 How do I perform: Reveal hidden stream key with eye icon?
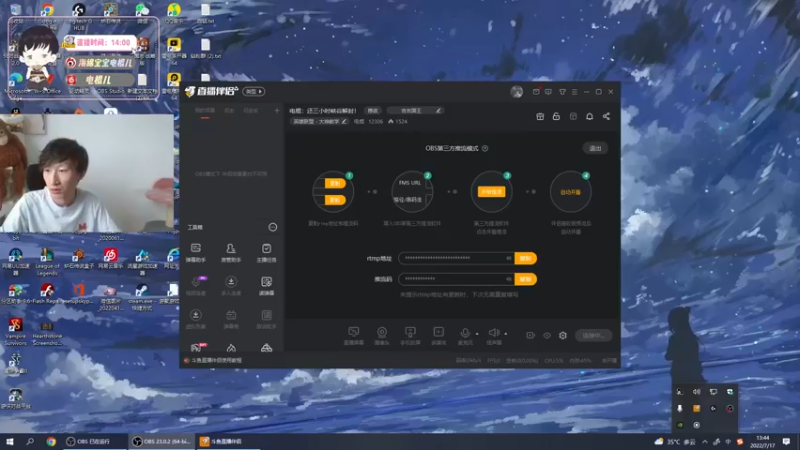pos(509,279)
